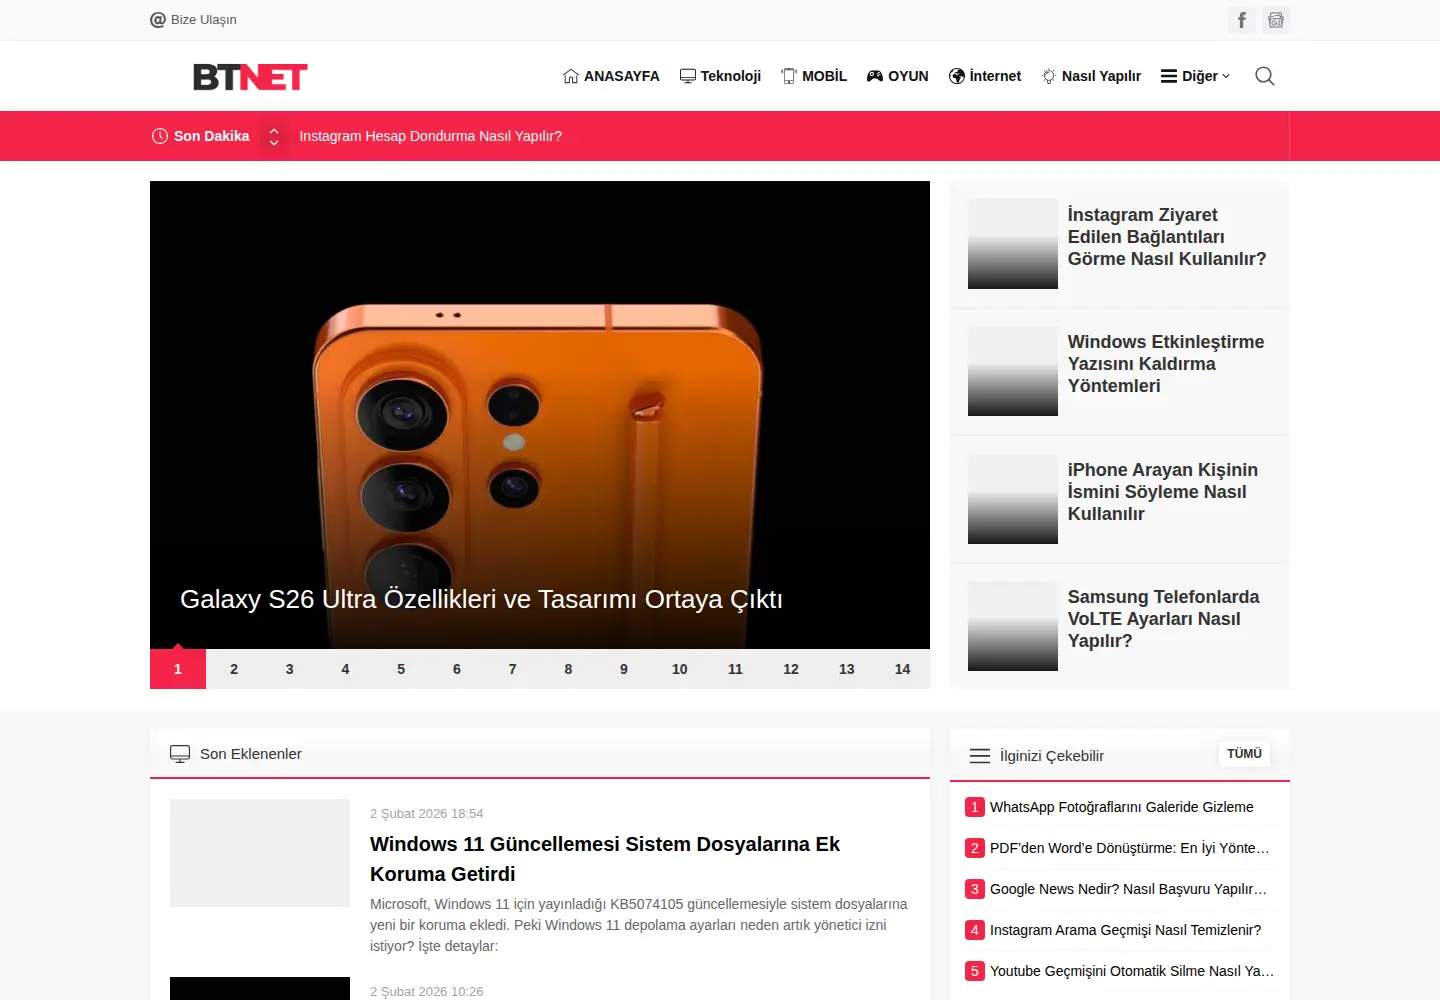Click thumbnail of Windows 11 Güncellemesi article
Viewport: 1440px width, 1000px height.
coord(260,853)
